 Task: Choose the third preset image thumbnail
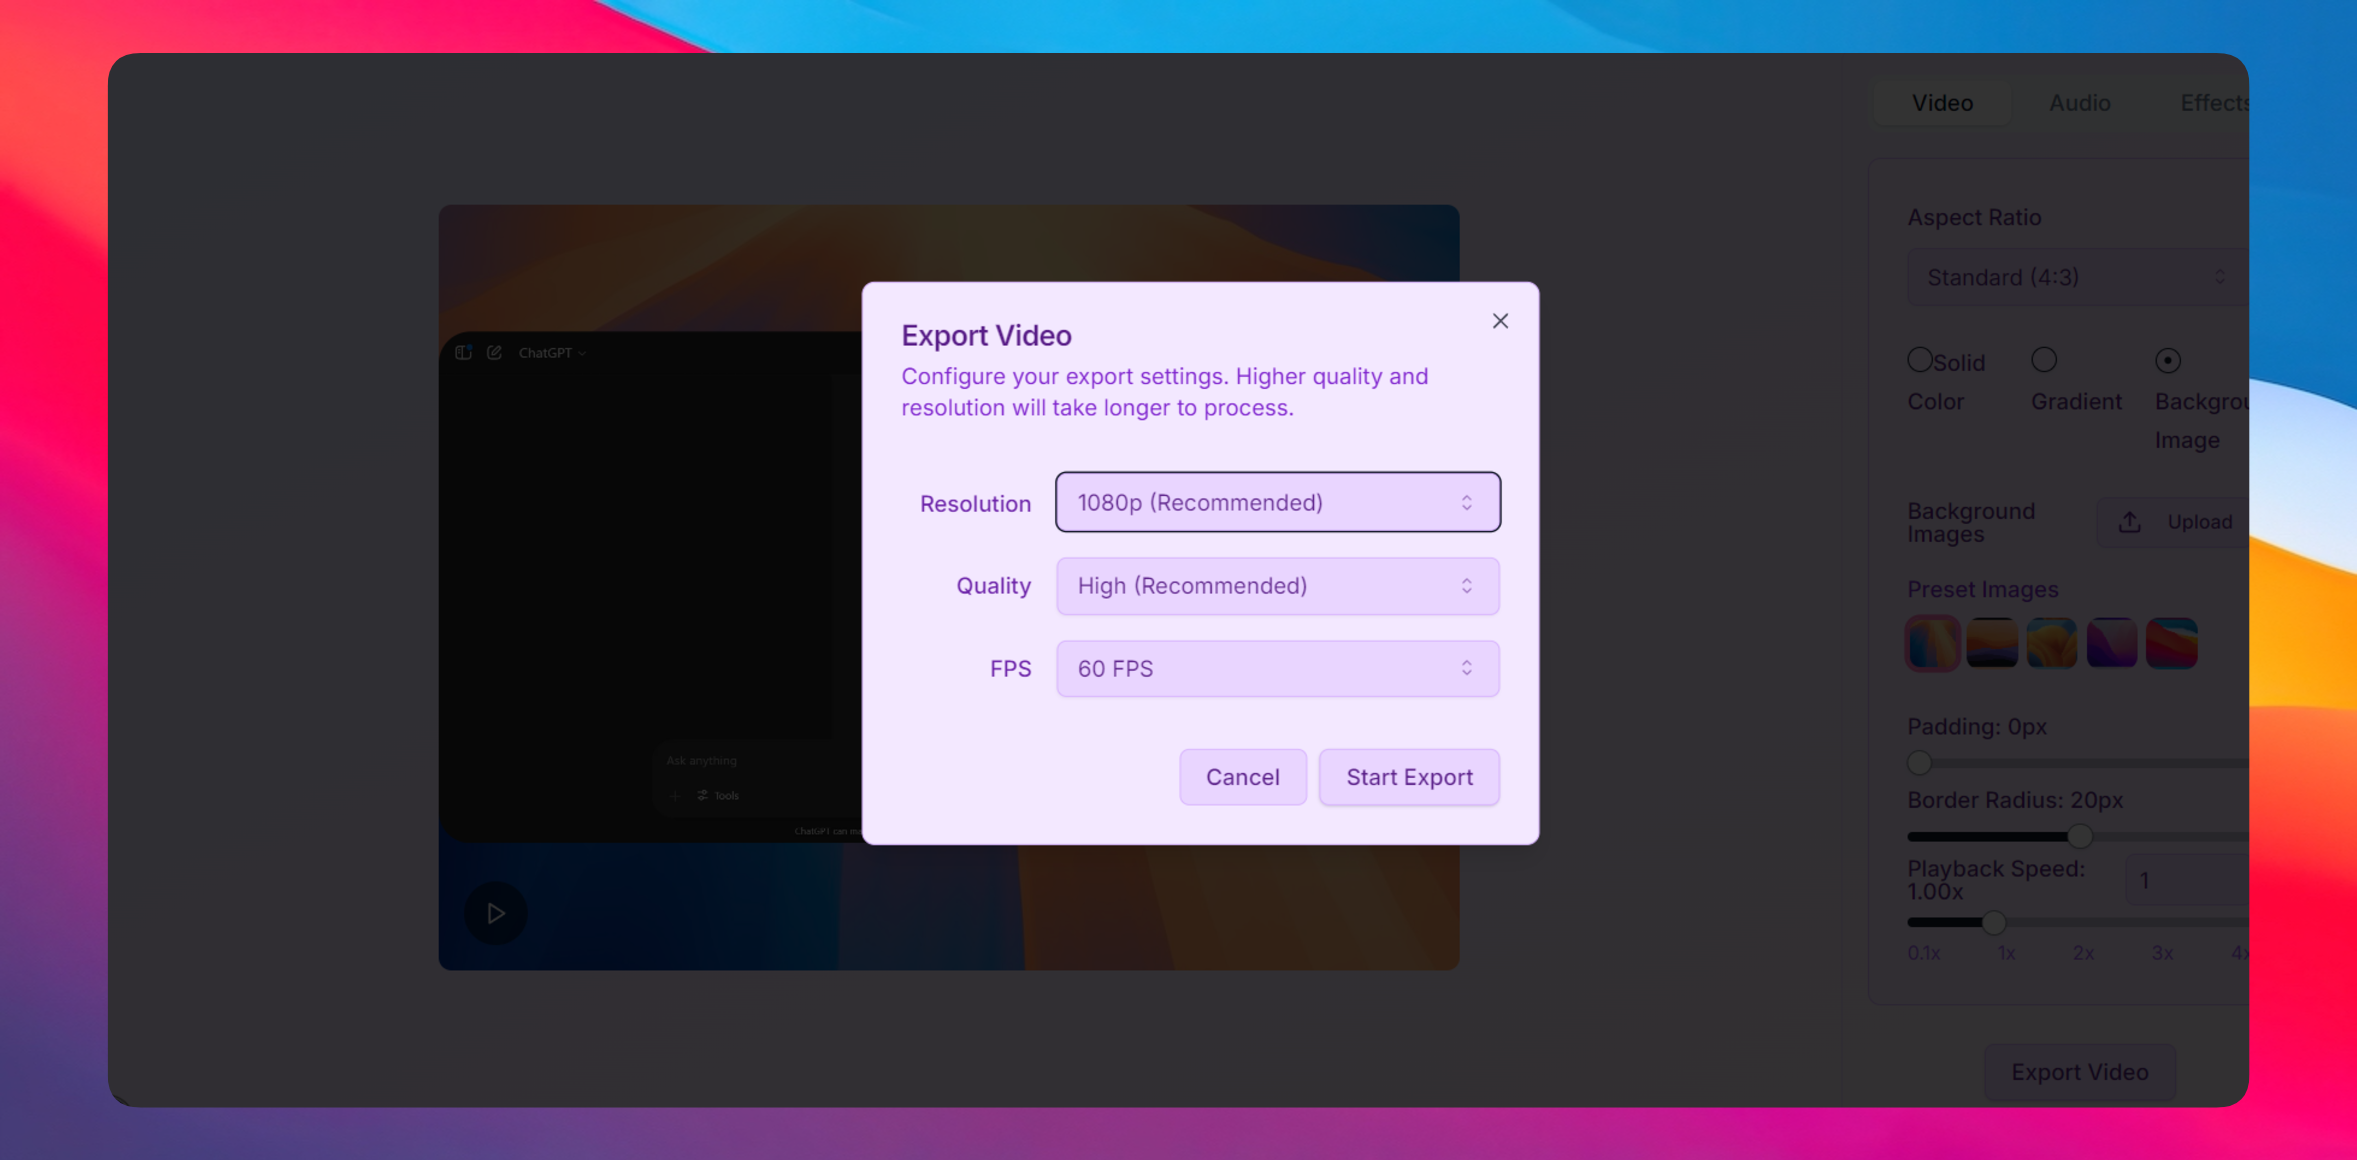(2052, 643)
